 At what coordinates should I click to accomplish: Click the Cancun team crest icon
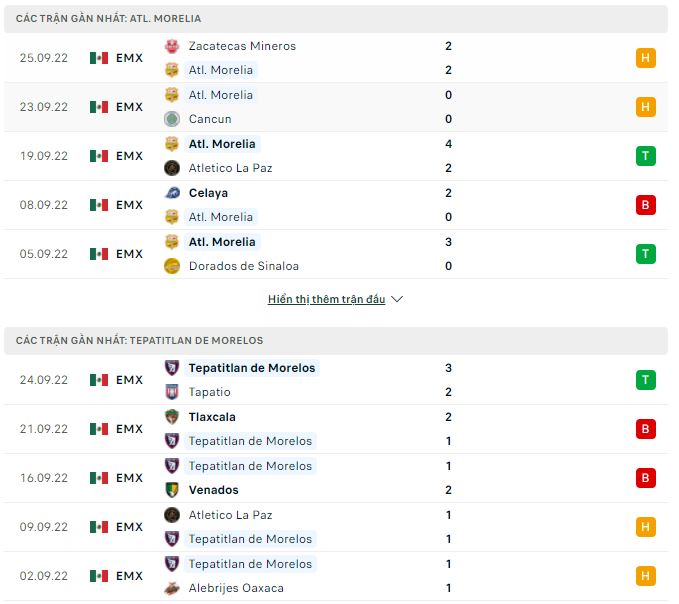[172, 119]
